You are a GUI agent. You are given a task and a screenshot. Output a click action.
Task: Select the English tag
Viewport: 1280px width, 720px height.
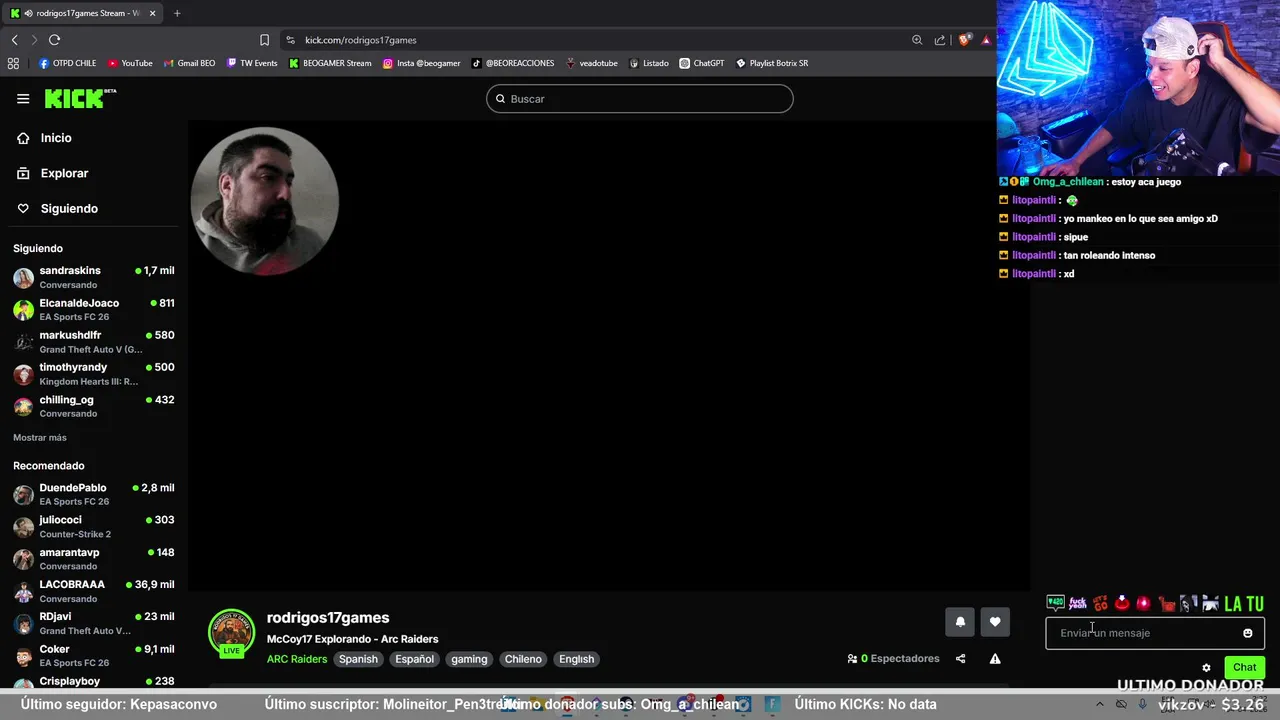coord(576,659)
